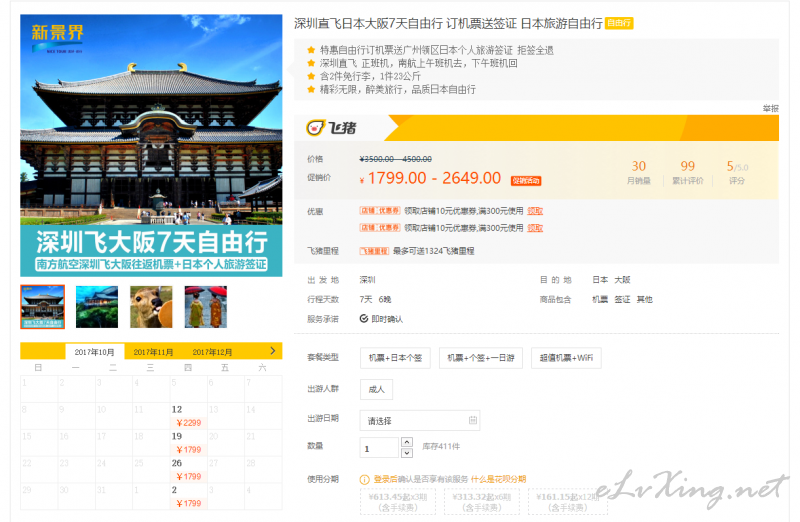800x522 pixels.
Task: Click the 举报 report link
Action: pos(770,108)
